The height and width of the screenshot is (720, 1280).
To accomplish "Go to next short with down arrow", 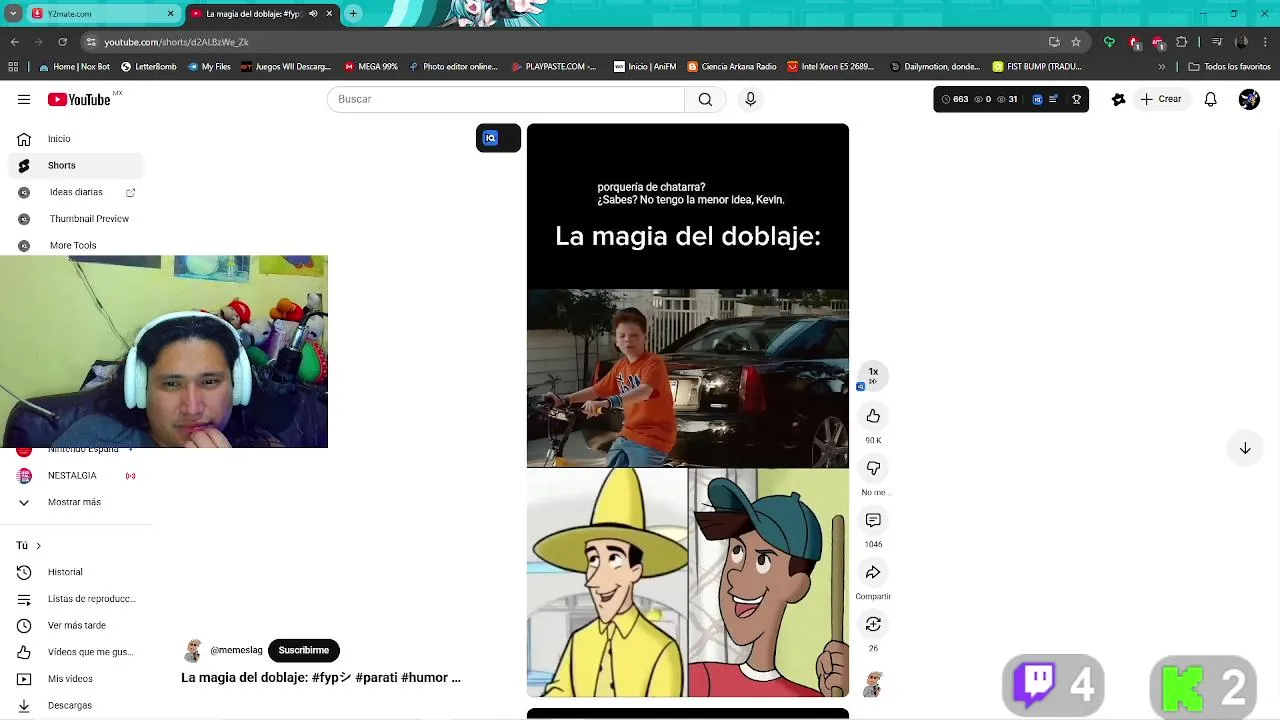I will [1245, 449].
